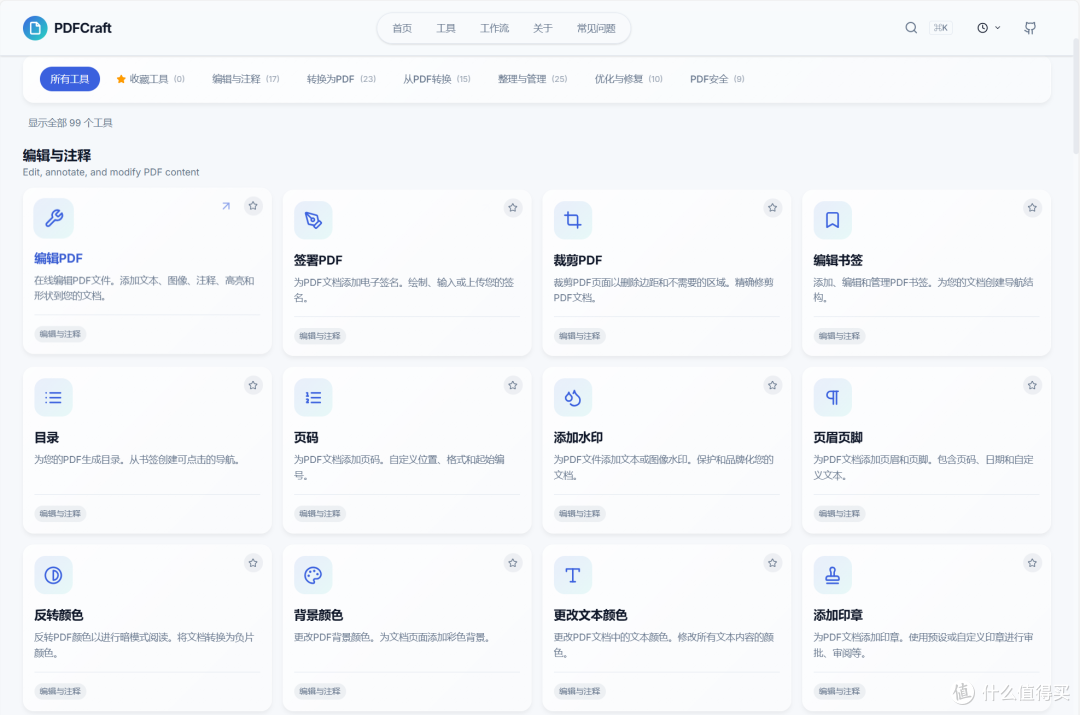Select the 收藏工具 filter tab
This screenshot has width=1080, height=715.
click(x=151, y=79)
